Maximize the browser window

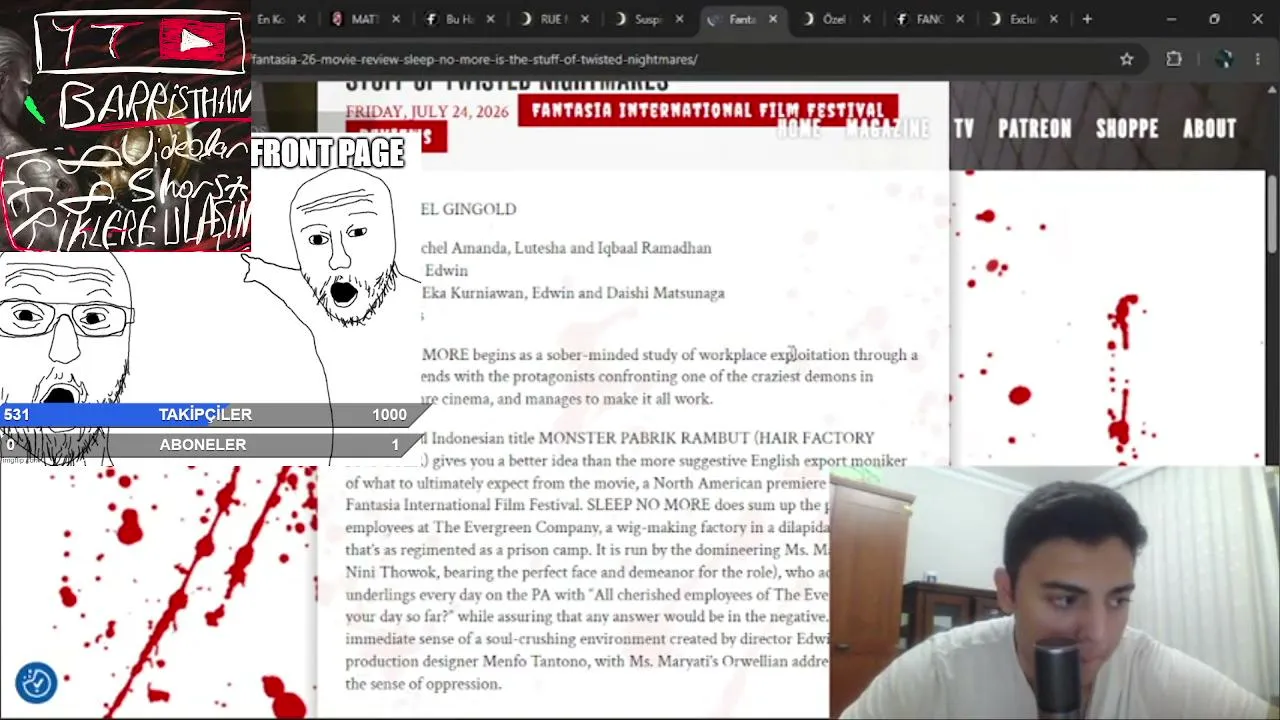[x=1214, y=19]
